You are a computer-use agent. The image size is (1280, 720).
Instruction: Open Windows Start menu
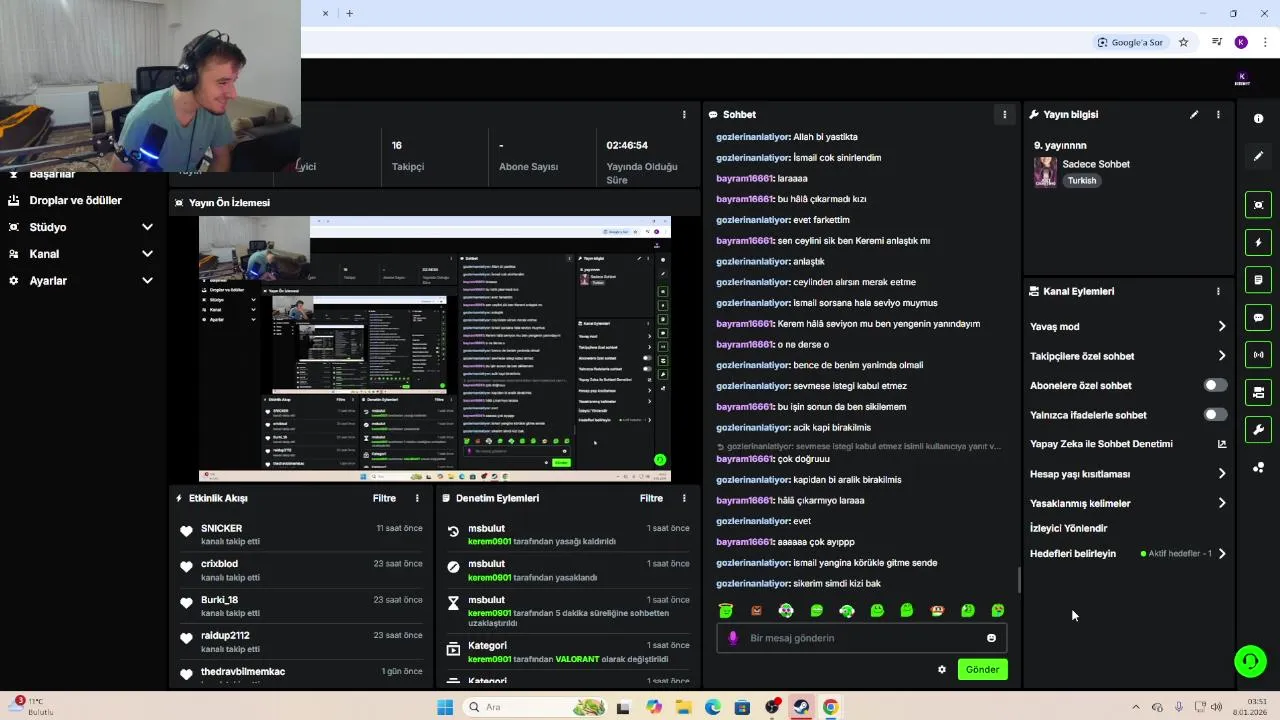445,707
